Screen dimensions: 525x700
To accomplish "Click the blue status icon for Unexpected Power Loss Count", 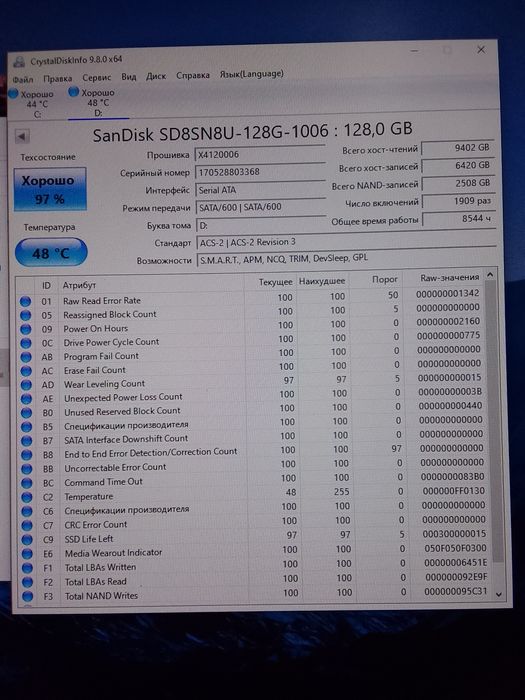I will 26,399.
